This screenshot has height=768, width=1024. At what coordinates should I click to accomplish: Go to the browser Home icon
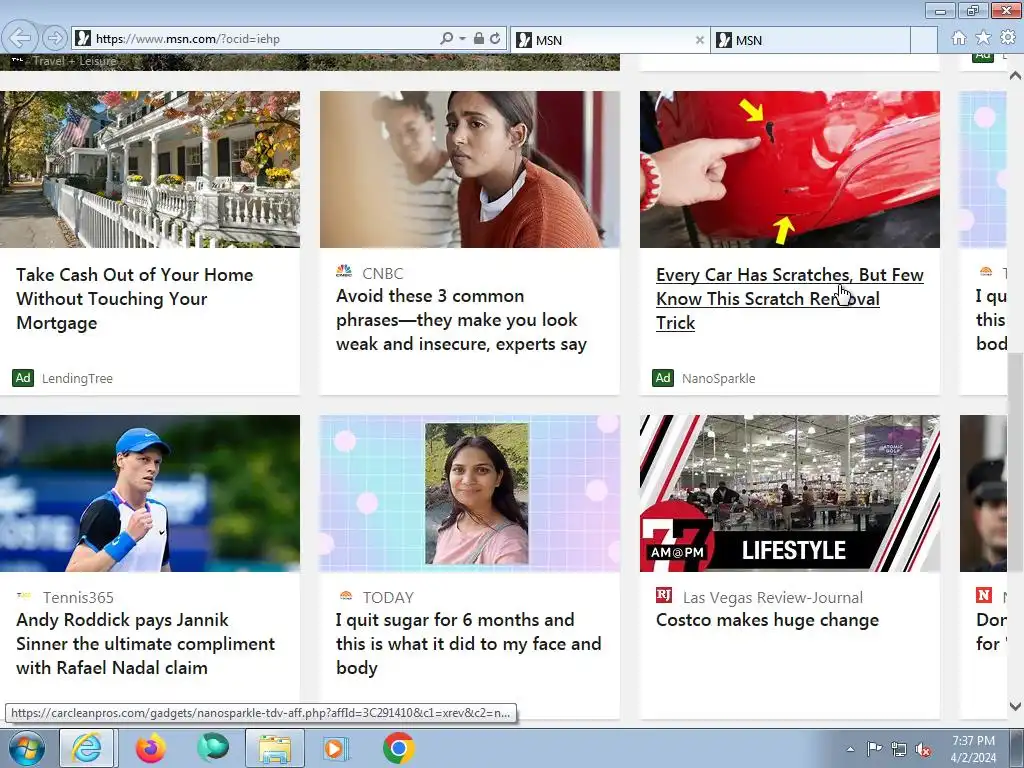click(x=959, y=38)
